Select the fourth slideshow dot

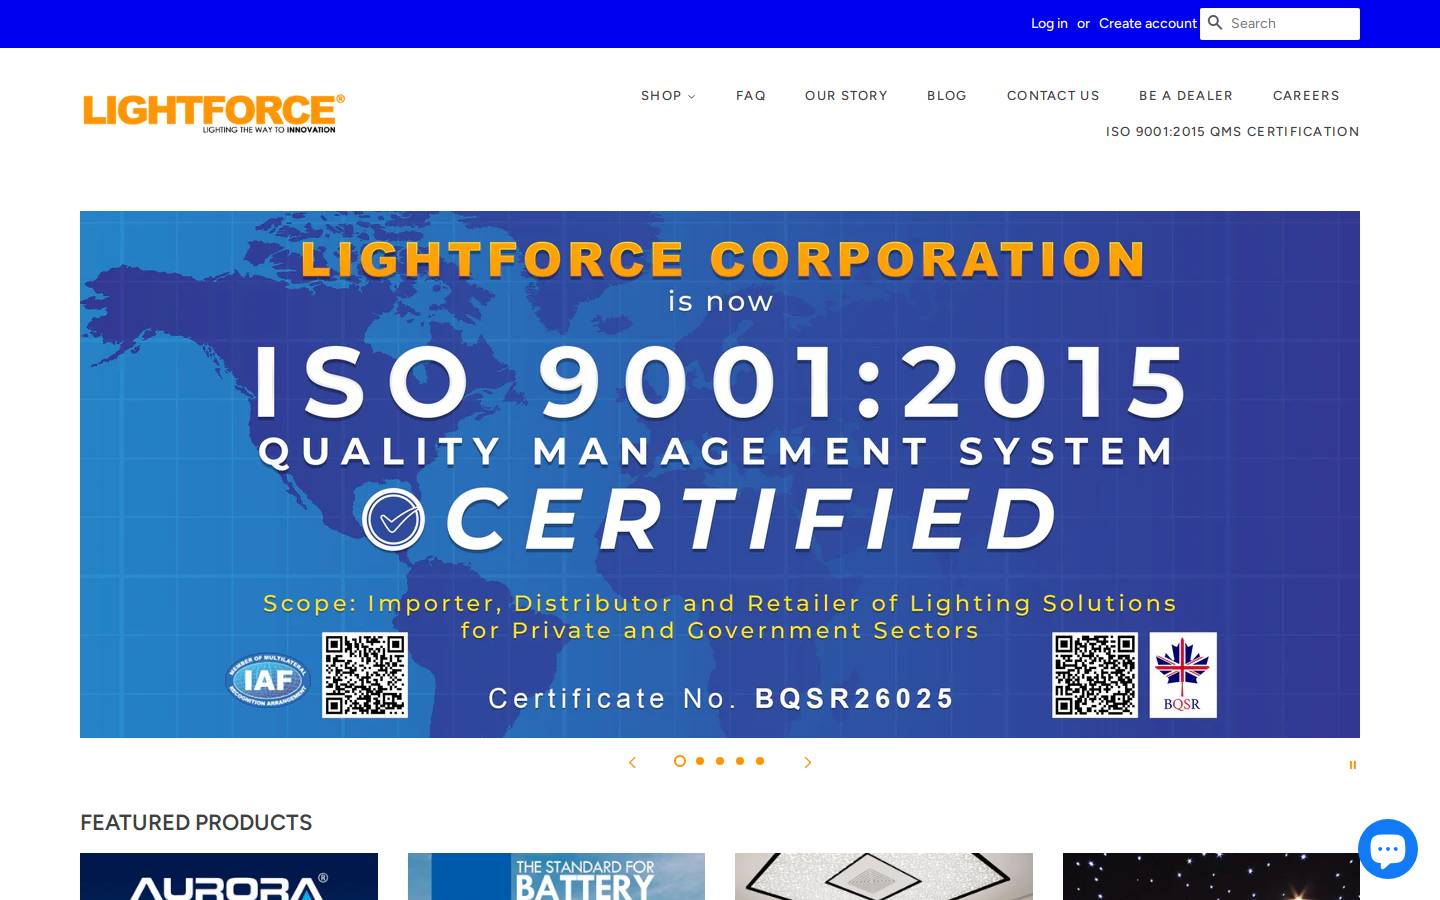pyautogui.click(x=740, y=761)
